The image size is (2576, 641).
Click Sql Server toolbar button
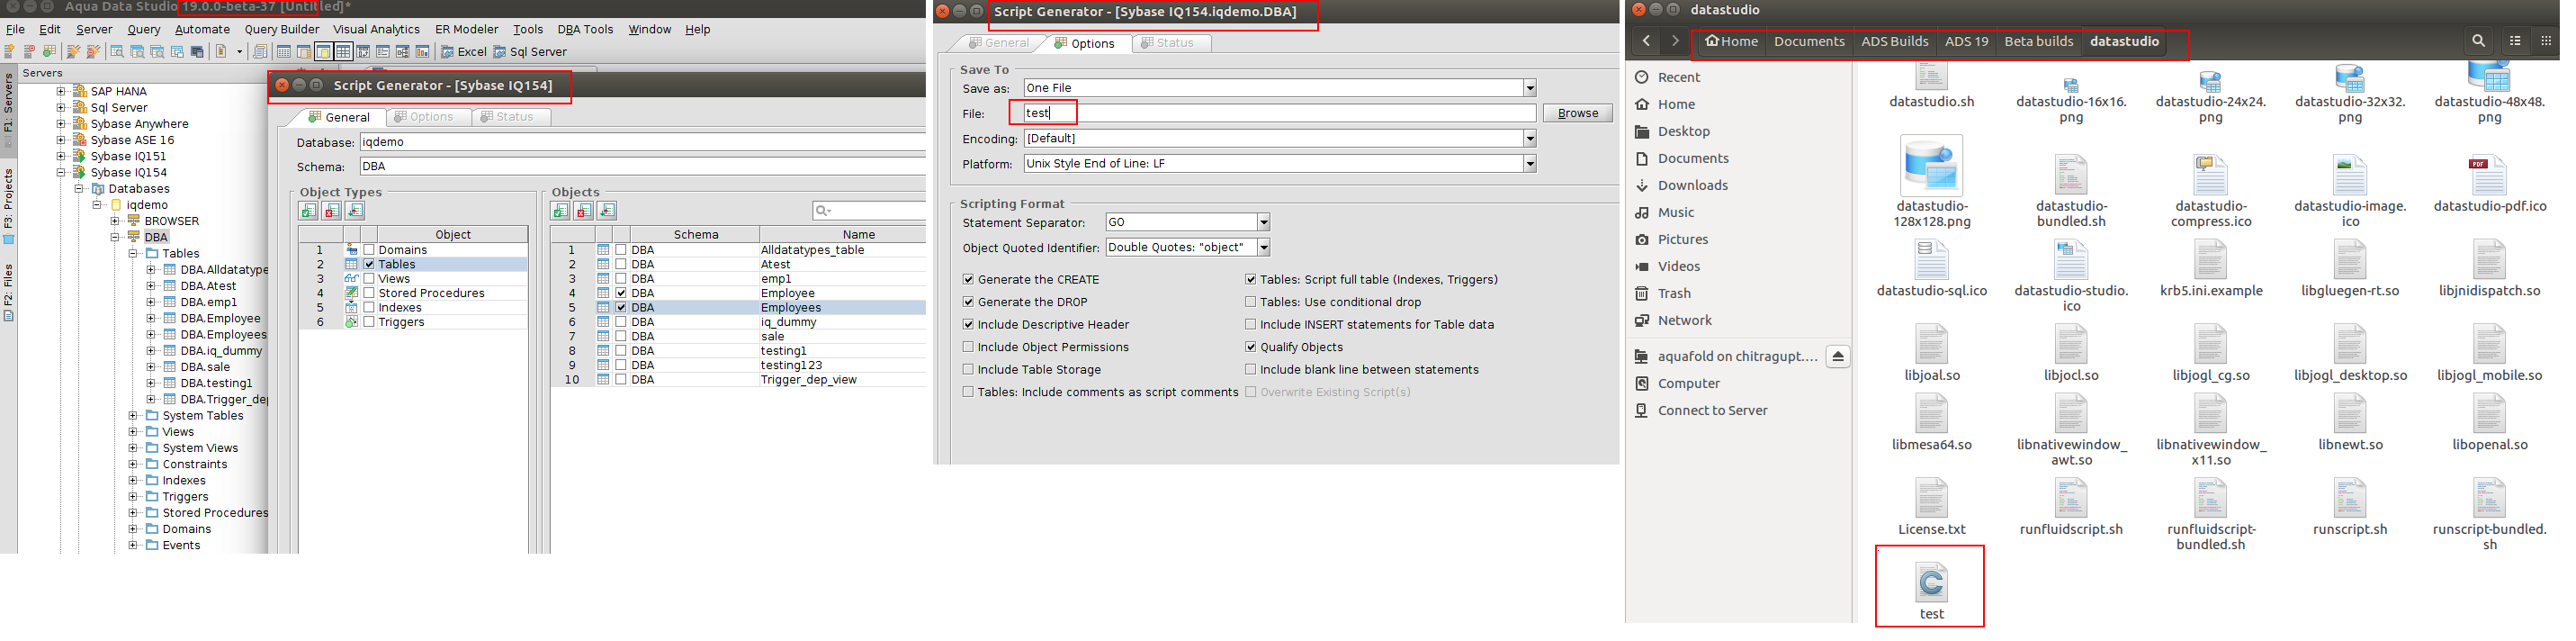point(530,52)
